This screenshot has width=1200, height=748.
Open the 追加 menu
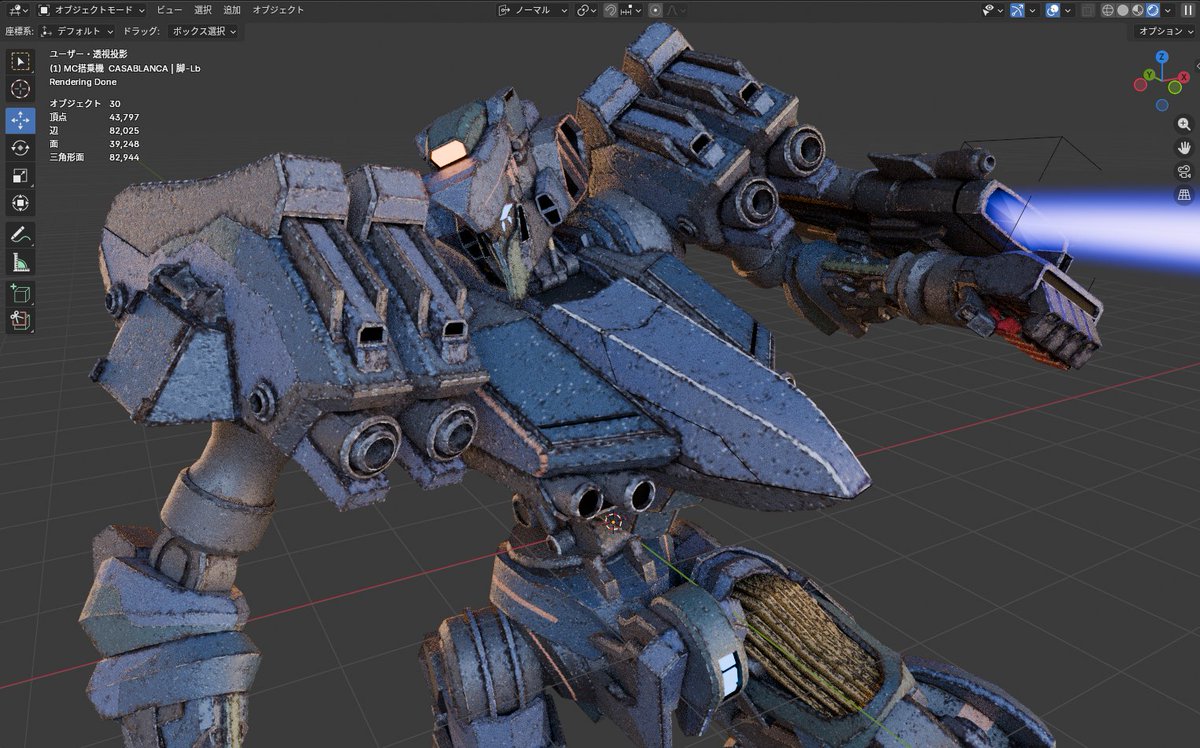pos(232,9)
